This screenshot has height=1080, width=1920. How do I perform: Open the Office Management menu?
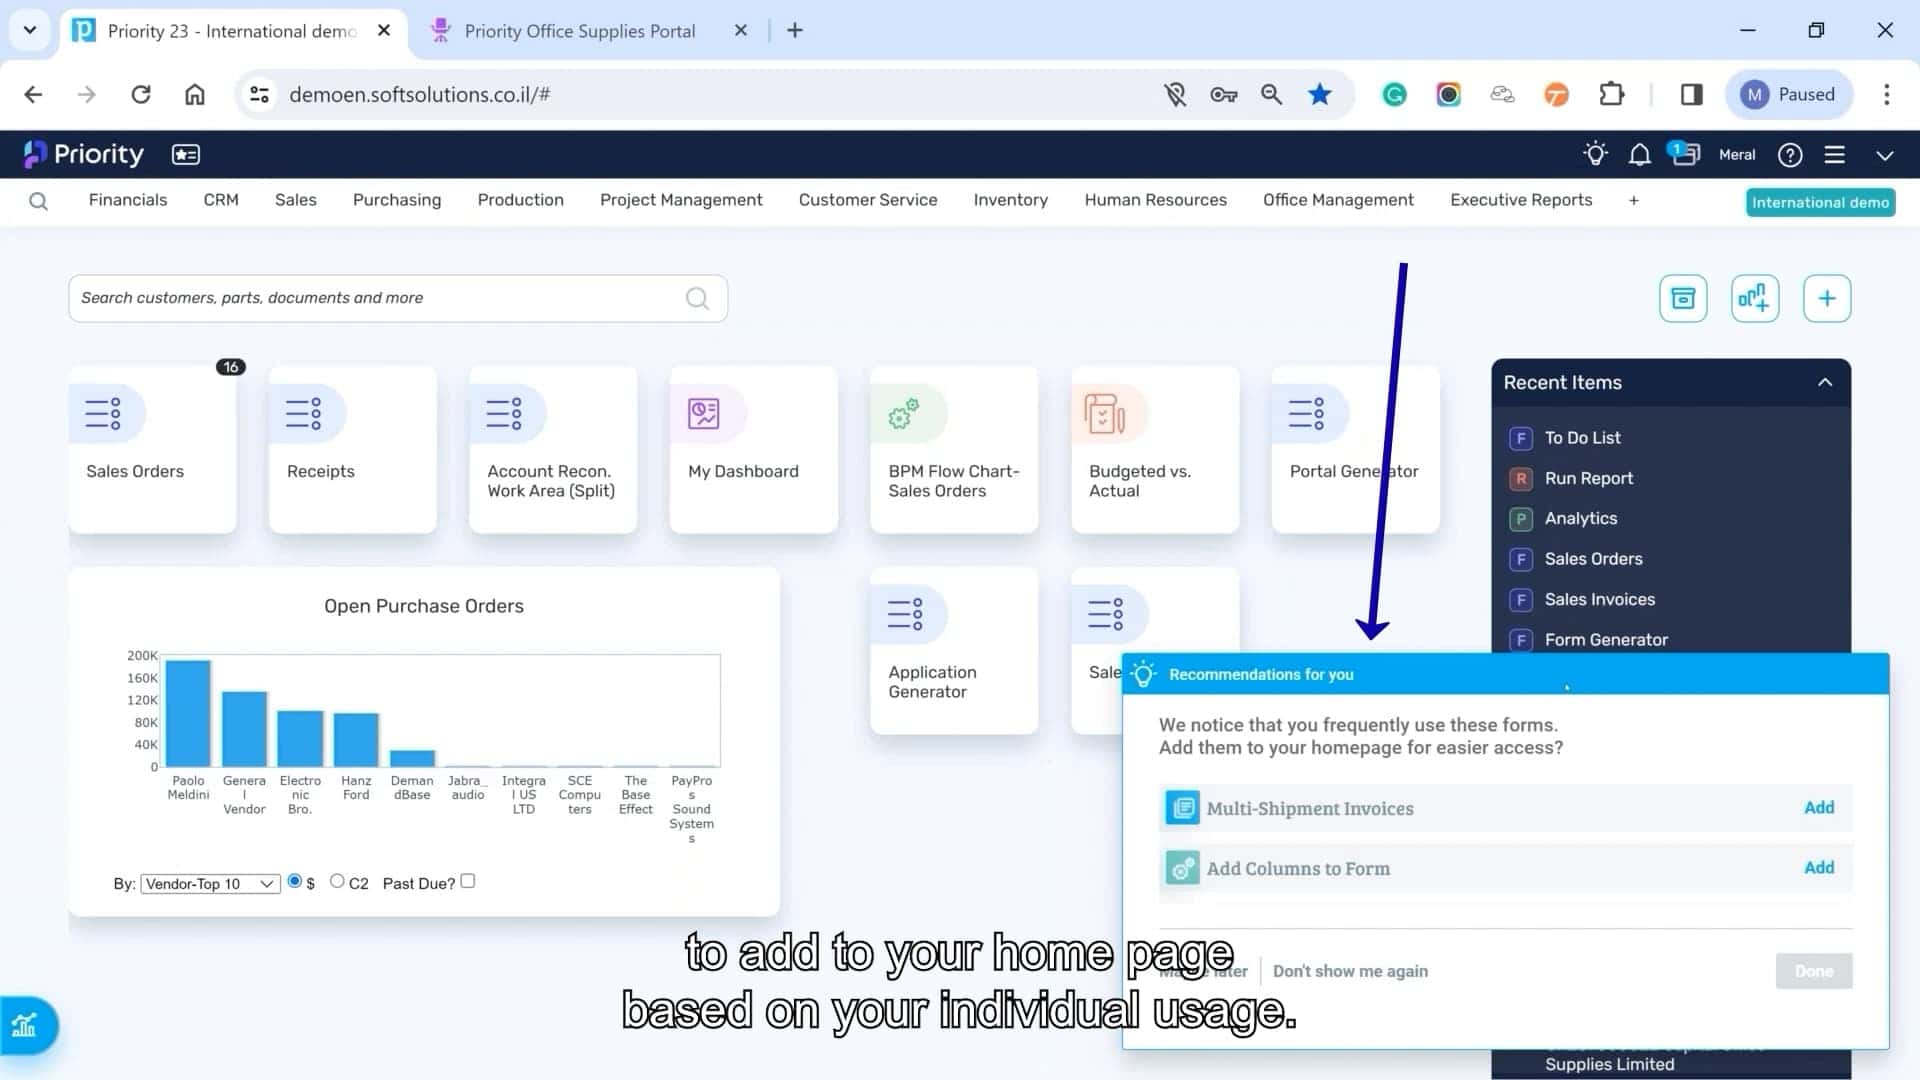coord(1338,200)
